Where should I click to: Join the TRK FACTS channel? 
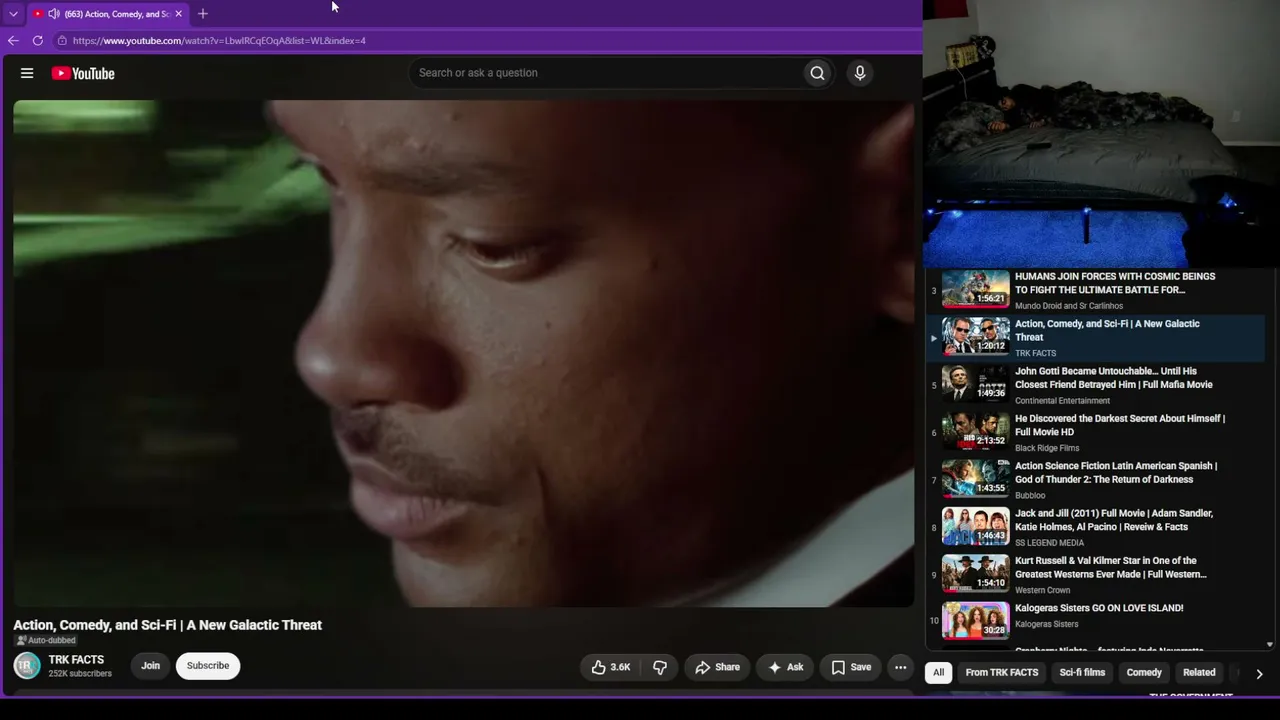pos(150,666)
